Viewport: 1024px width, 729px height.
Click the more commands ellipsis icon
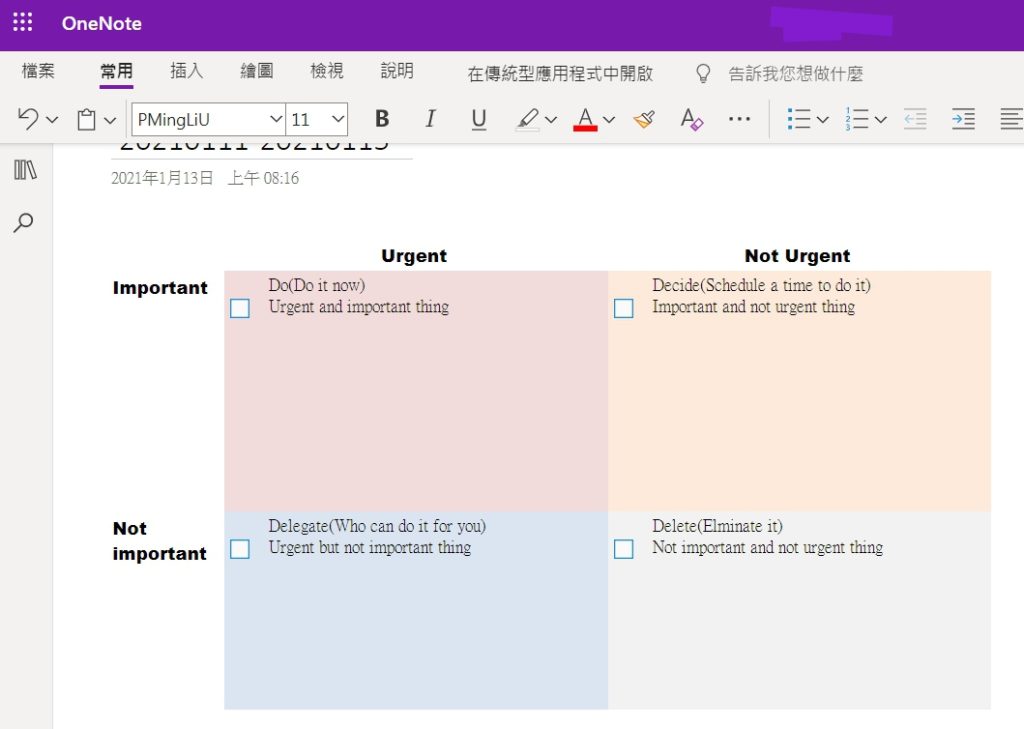coord(739,119)
